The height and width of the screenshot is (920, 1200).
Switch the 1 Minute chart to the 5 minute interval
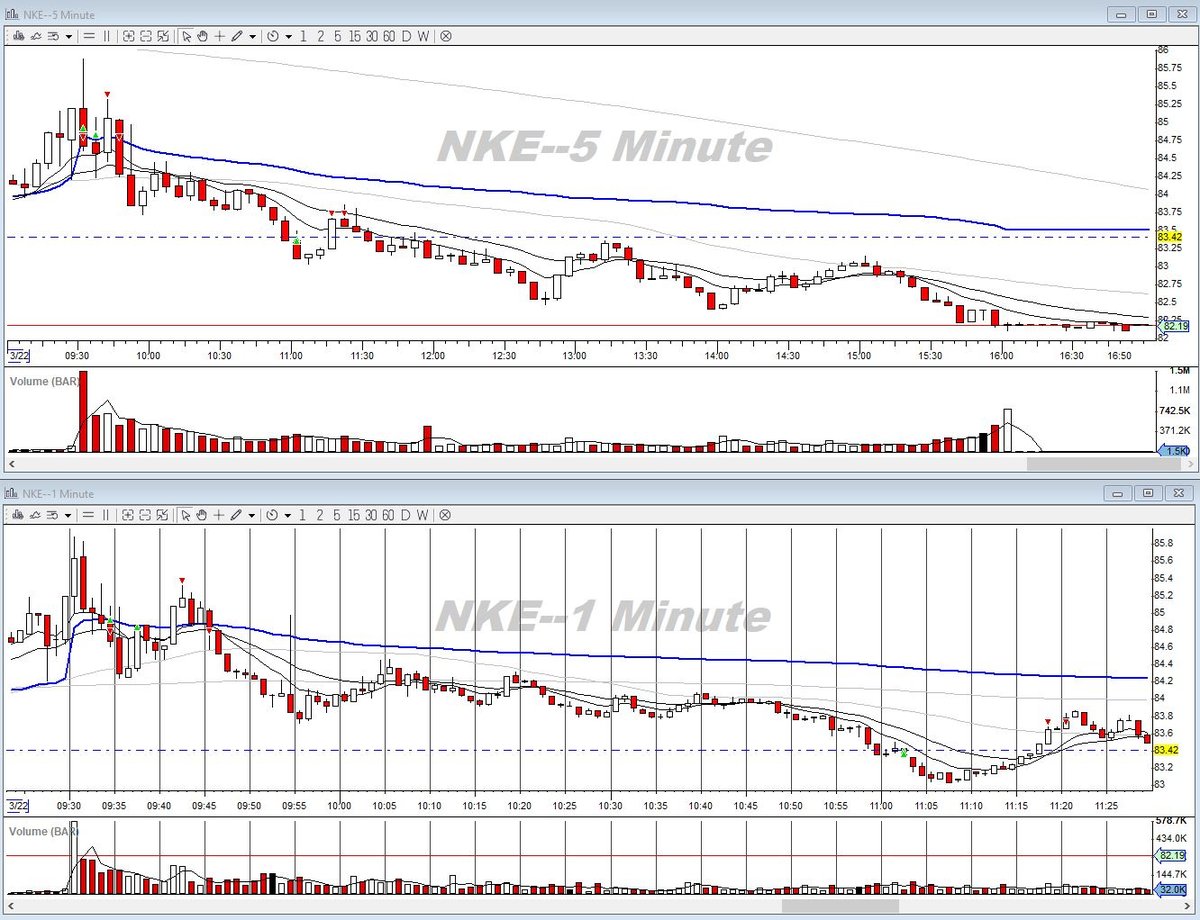(337, 514)
